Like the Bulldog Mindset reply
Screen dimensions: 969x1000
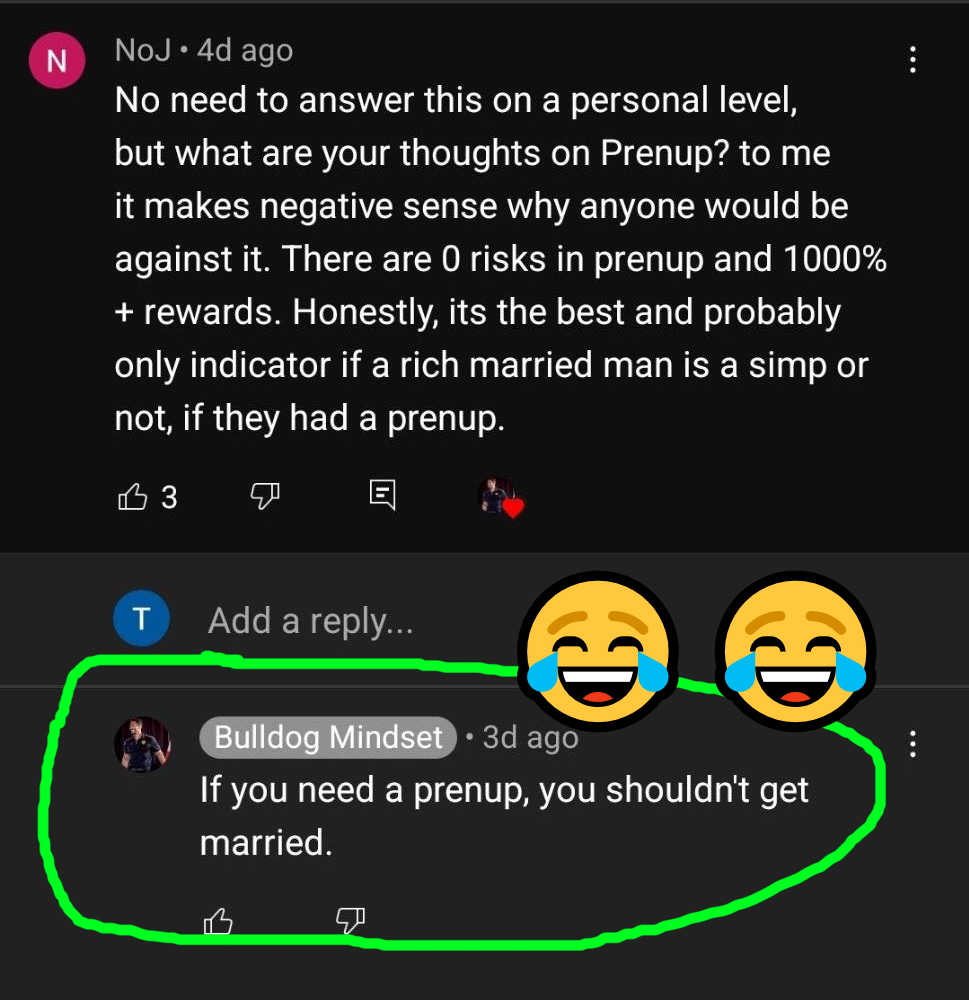pyautogui.click(x=218, y=920)
